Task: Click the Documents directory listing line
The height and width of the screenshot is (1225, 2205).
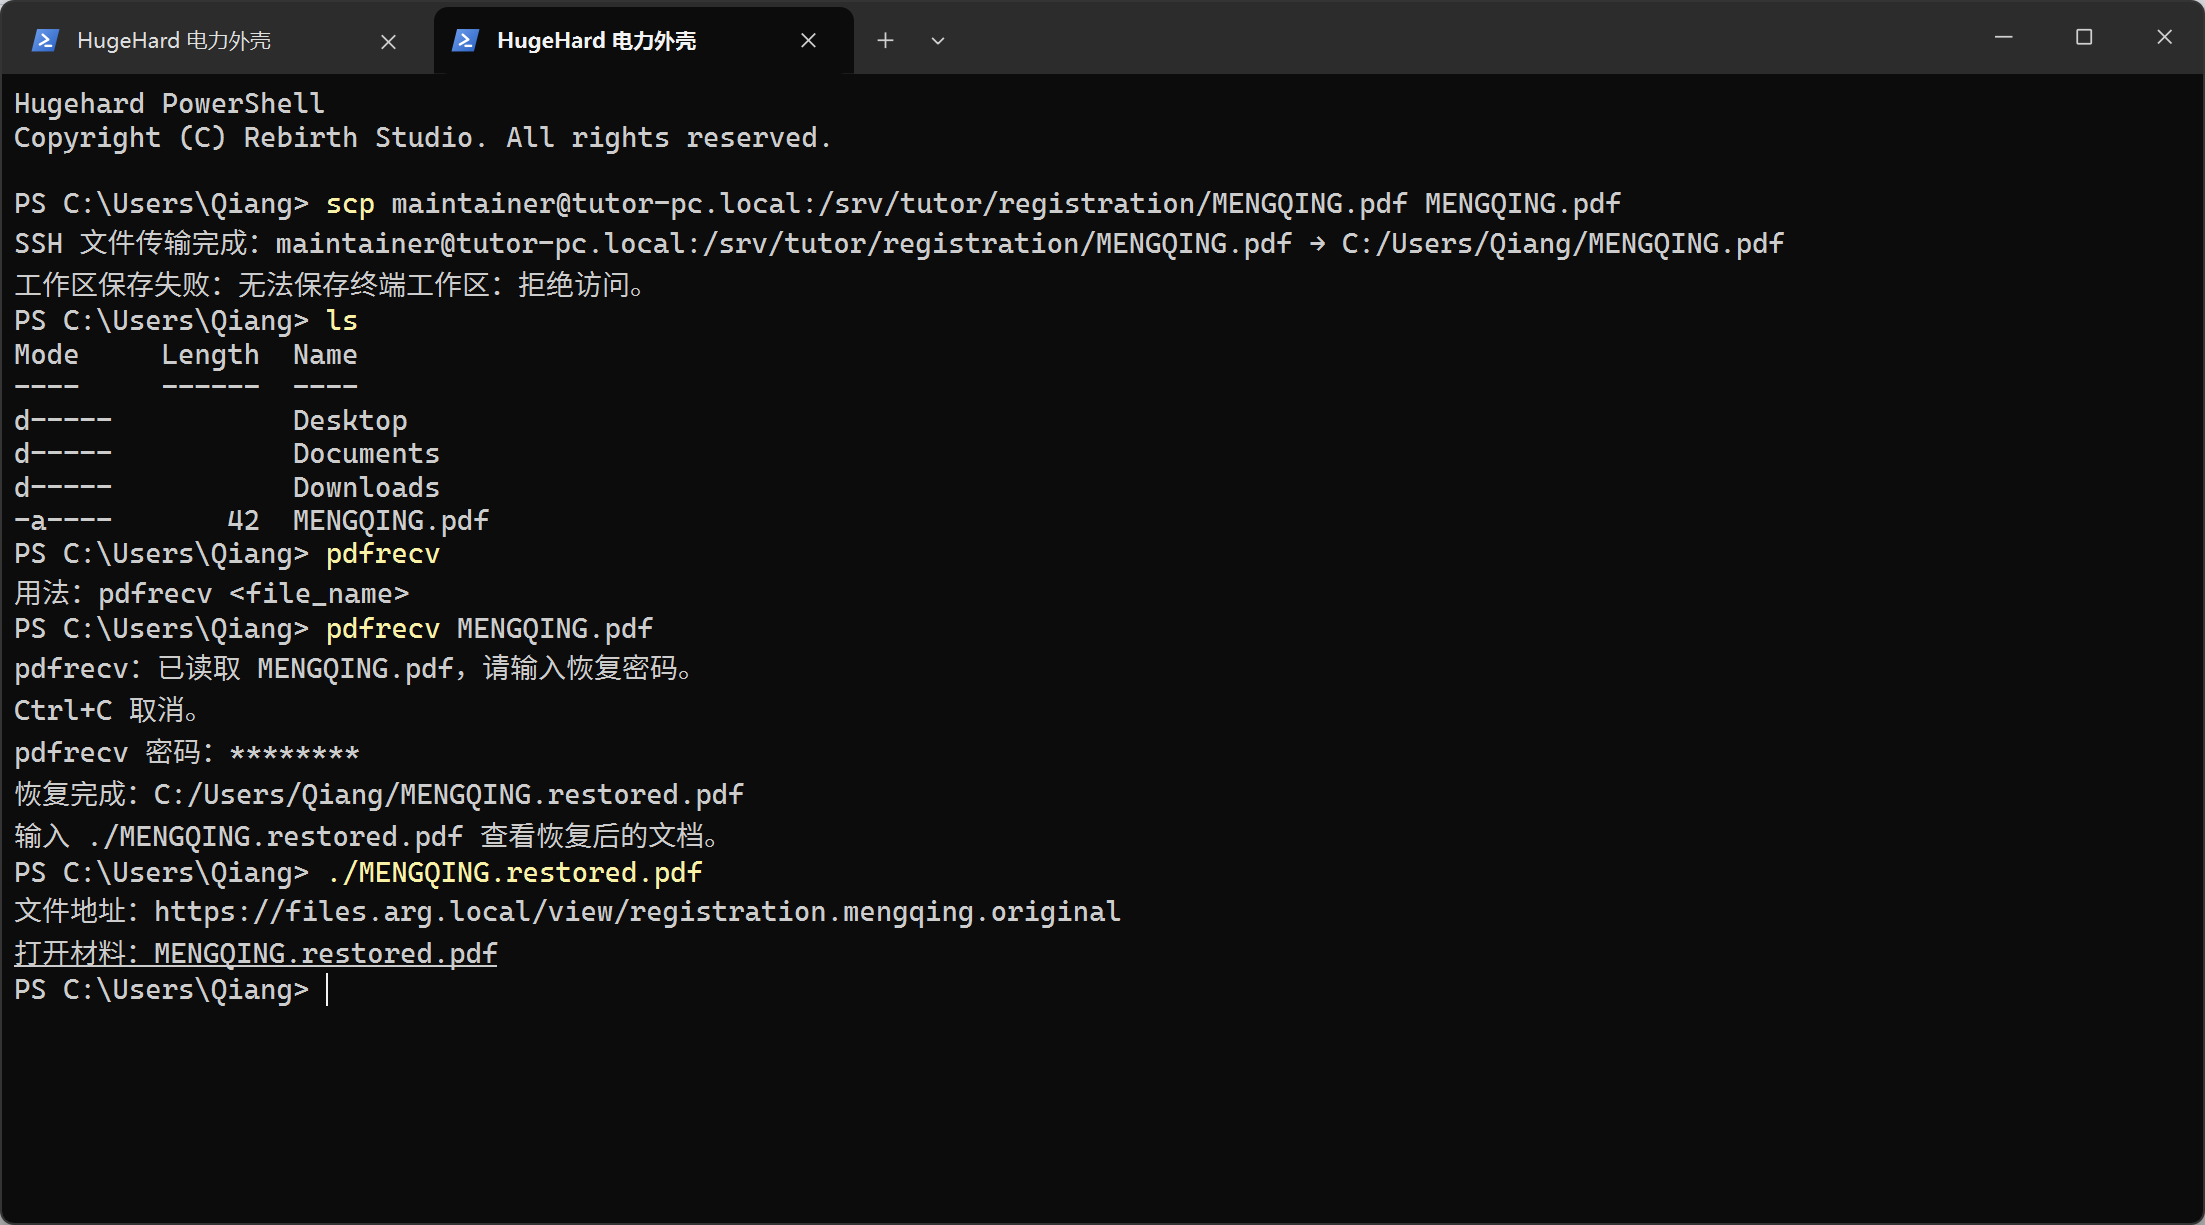Action: click(x=227, y=453)
